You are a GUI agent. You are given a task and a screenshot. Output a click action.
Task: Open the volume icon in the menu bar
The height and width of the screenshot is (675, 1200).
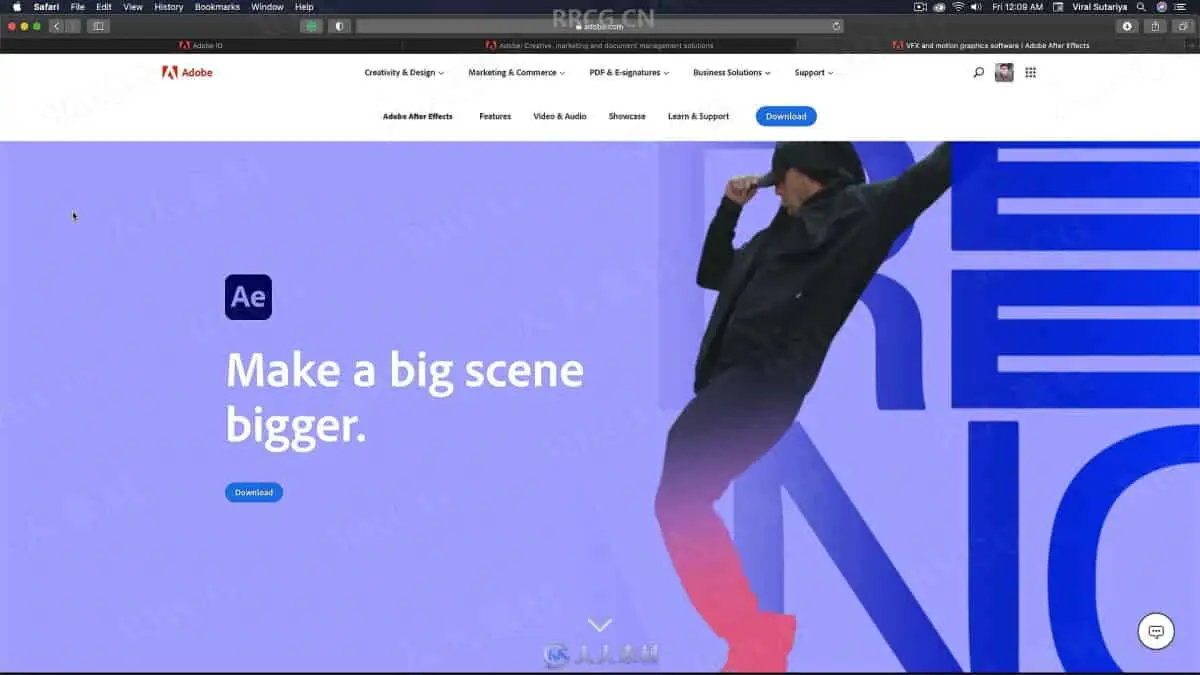coord(976,7)
